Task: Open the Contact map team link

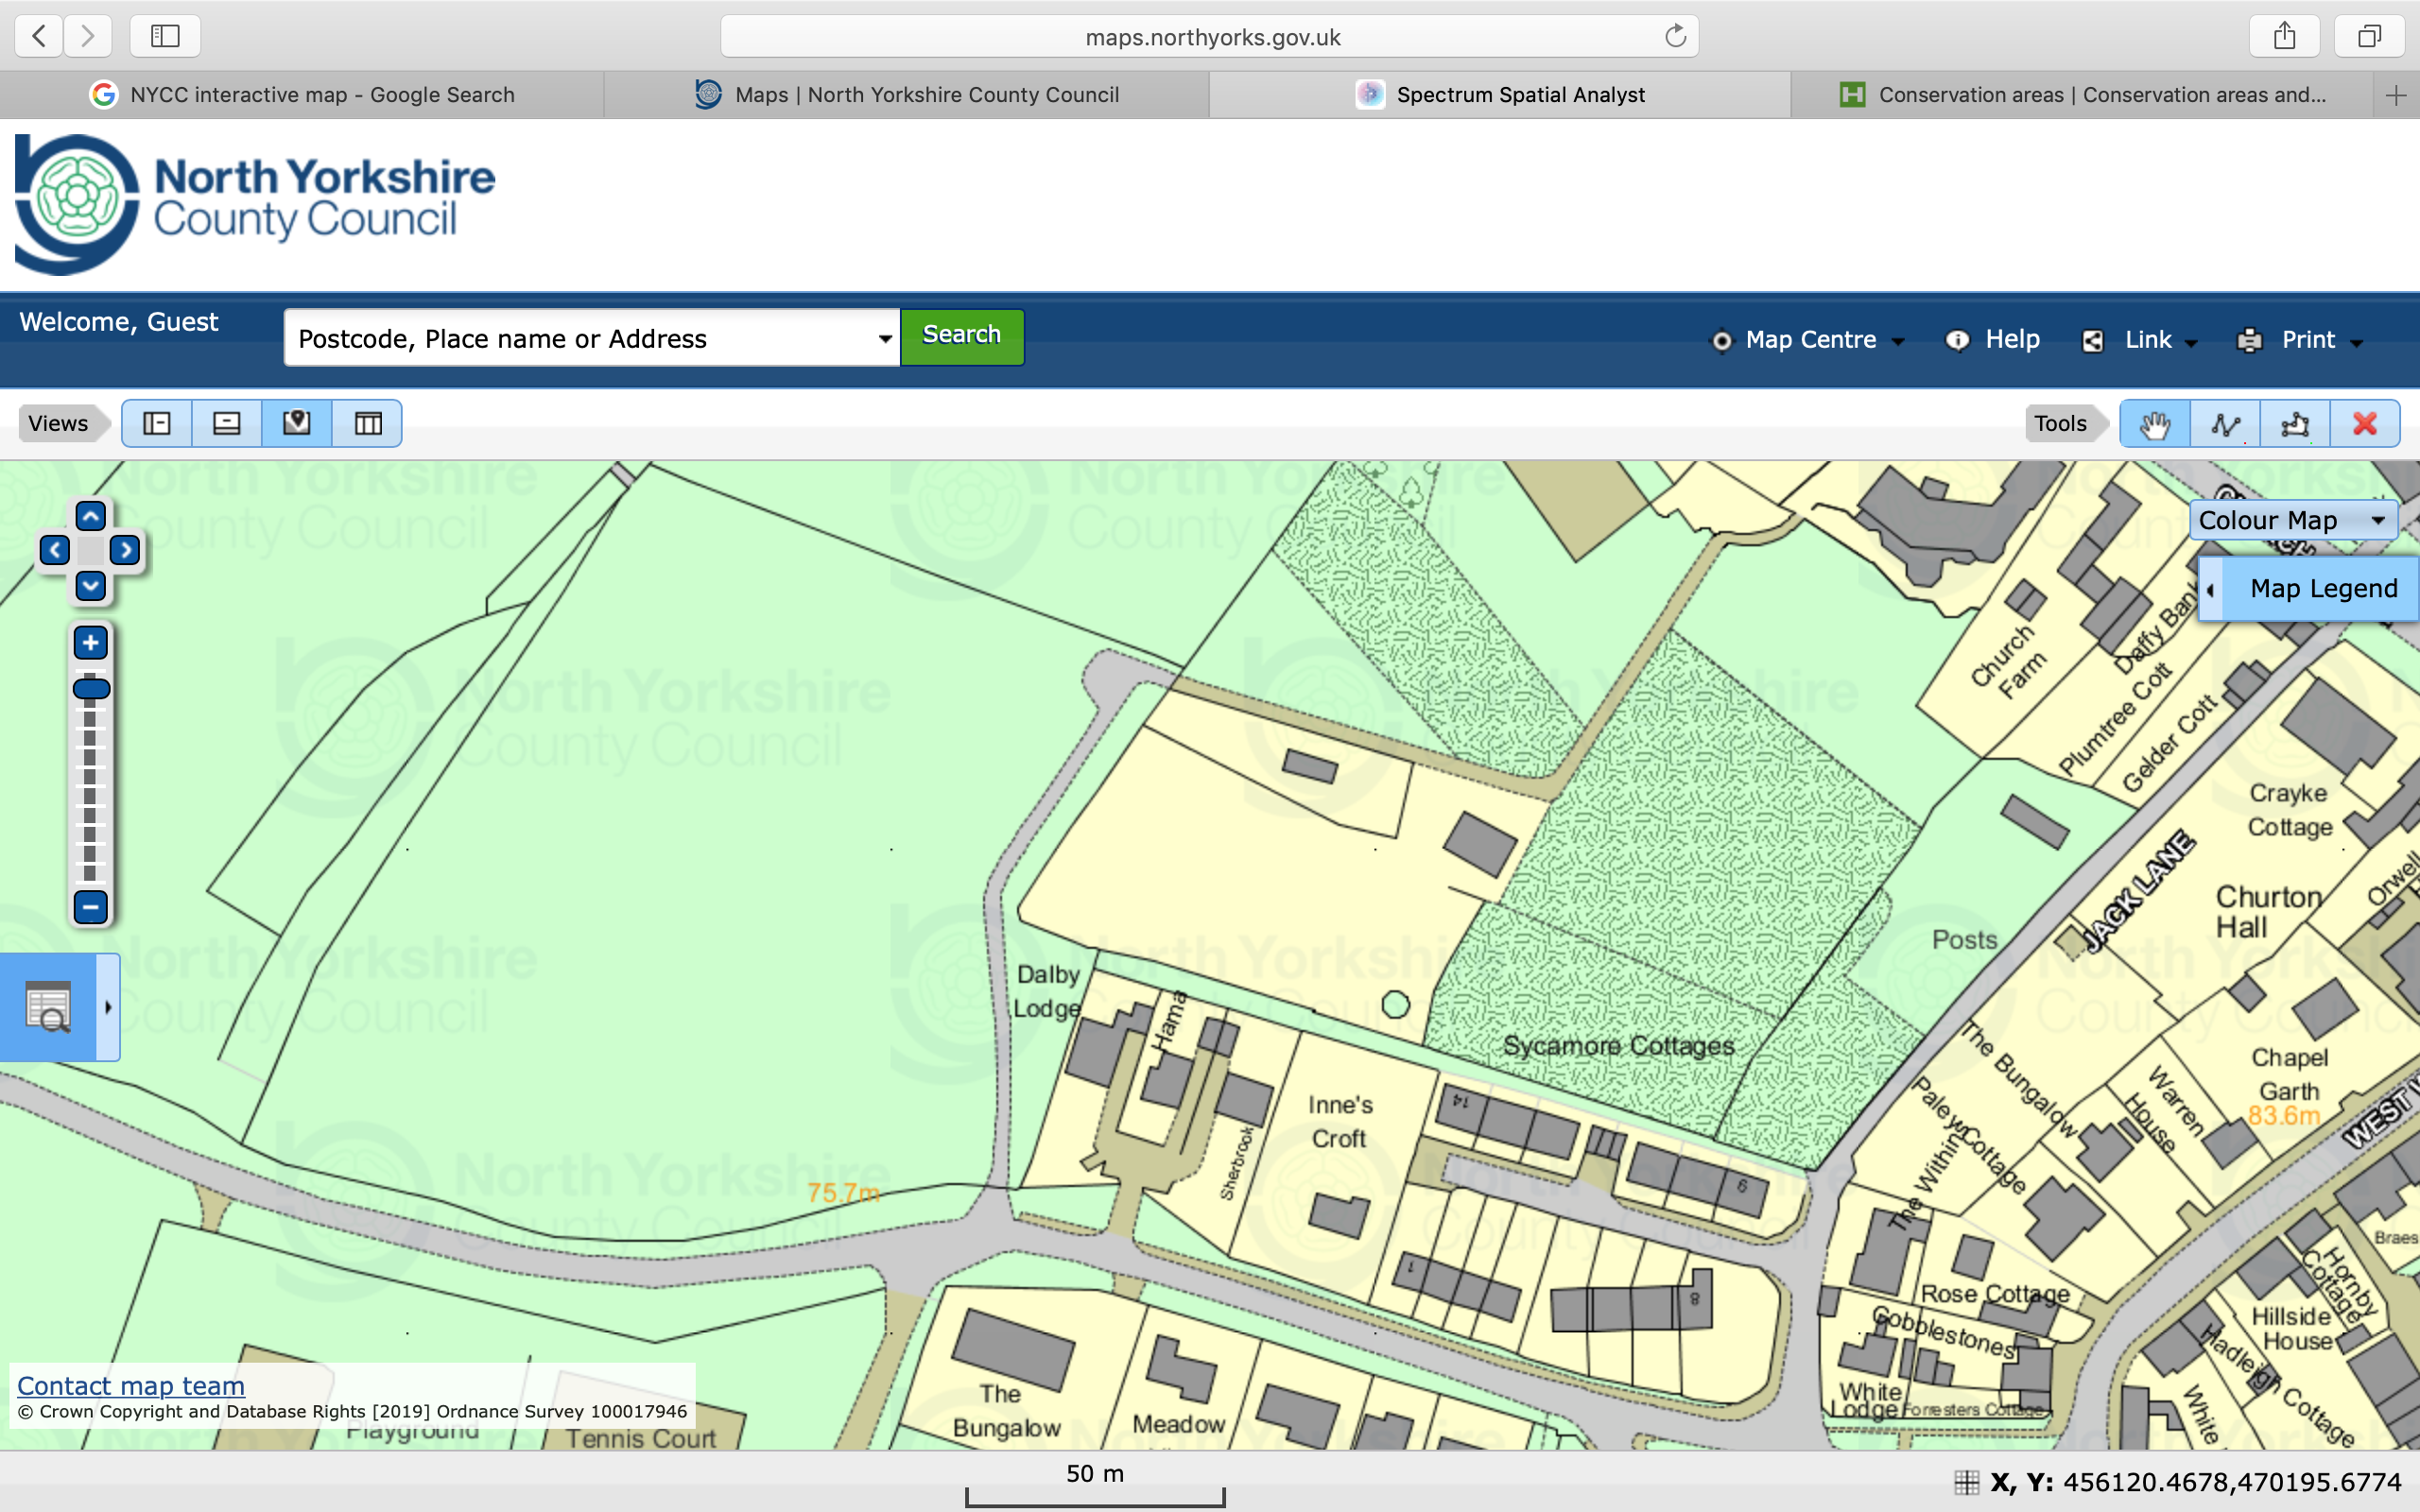Action: pyautogui.click(x=131, y=1385)
